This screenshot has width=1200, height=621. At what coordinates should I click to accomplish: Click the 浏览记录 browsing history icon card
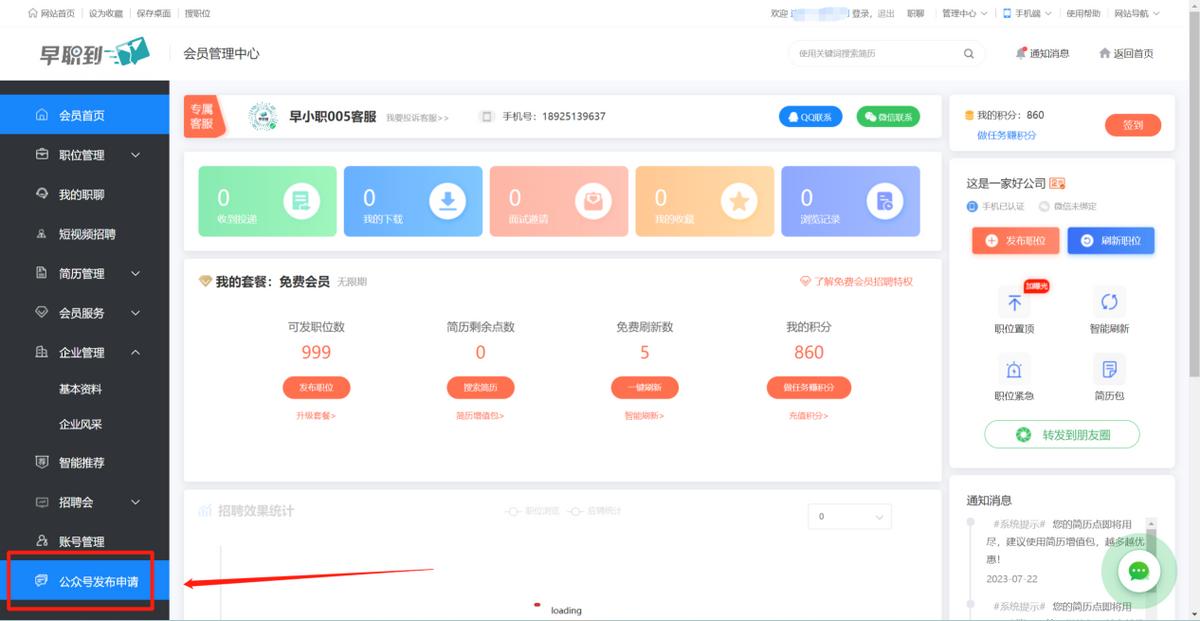850,200
